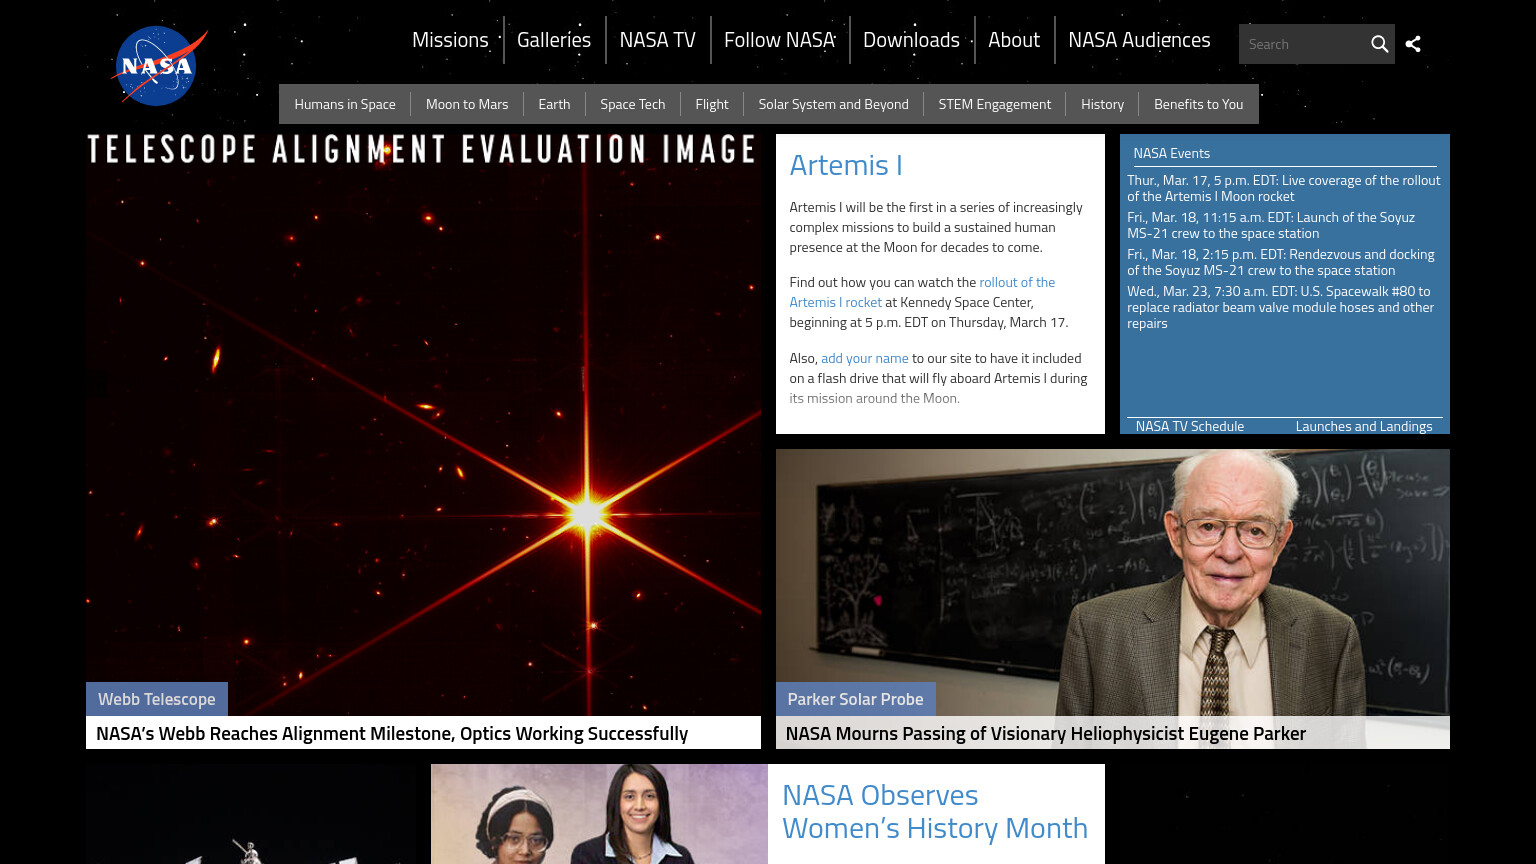Select the Space Tech topic
The width and height of the screenshot is (1536, 864).
632,104
